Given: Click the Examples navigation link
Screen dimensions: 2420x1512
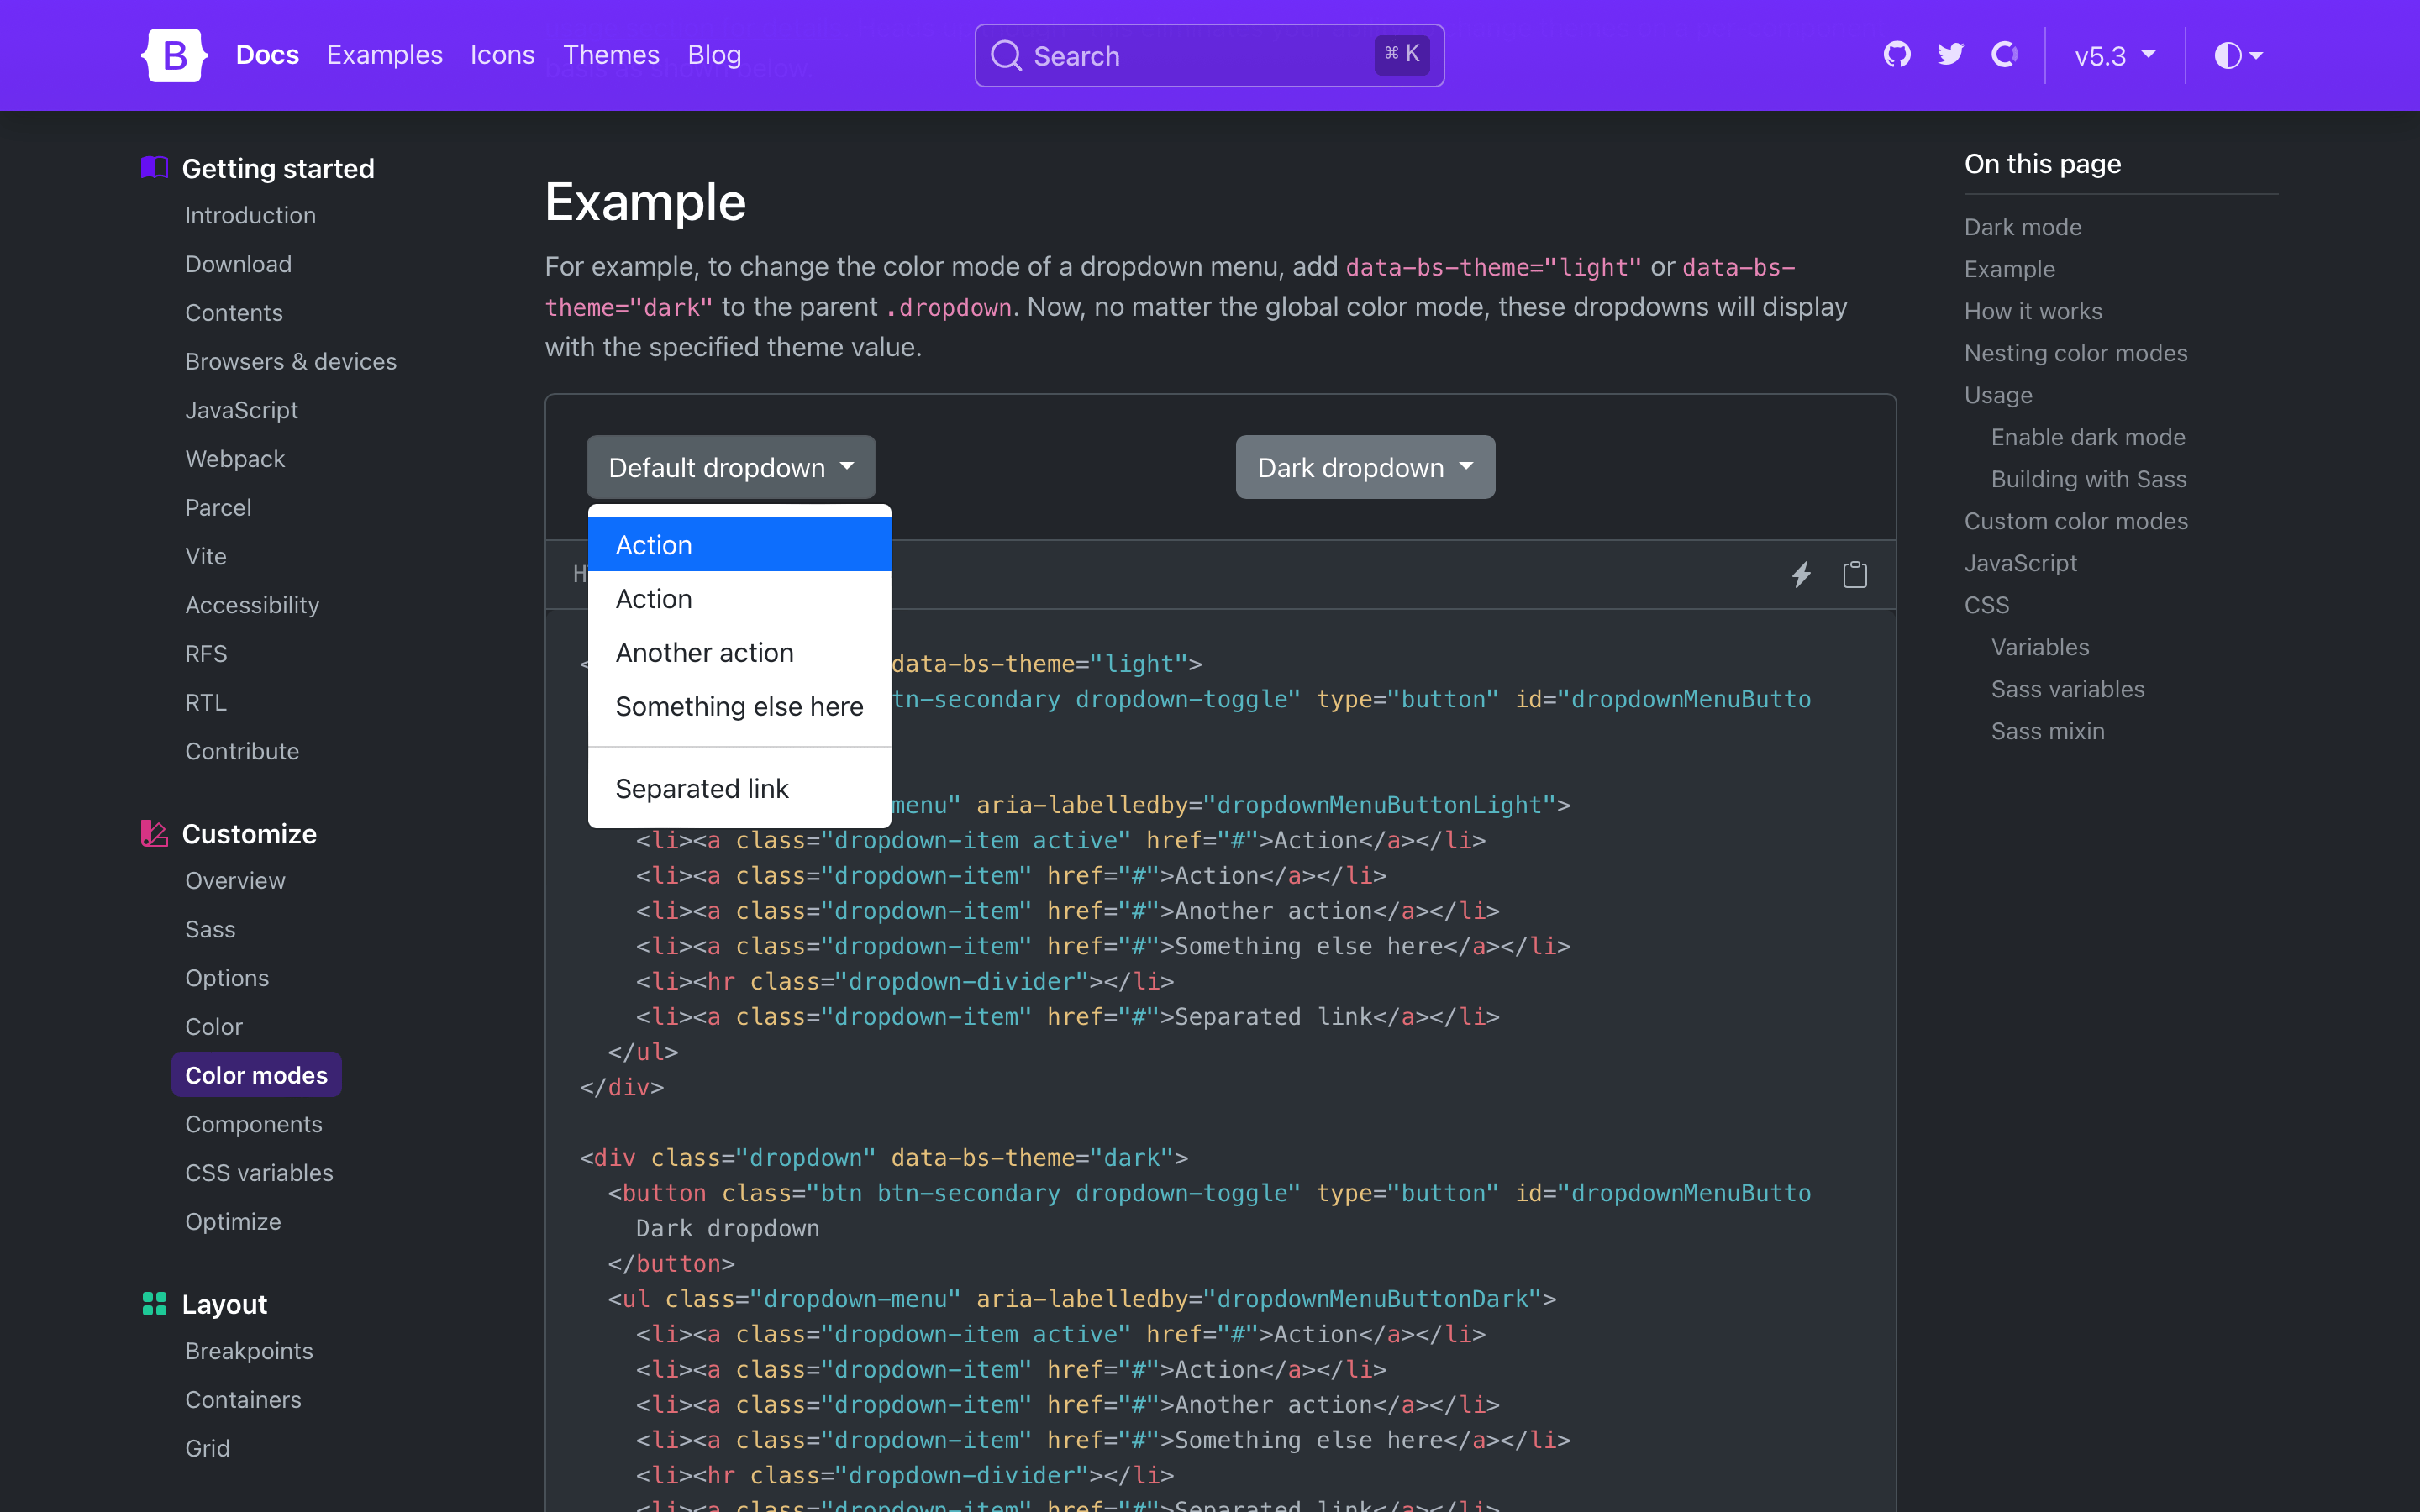Looking at the screenshot, I should 385,55.
